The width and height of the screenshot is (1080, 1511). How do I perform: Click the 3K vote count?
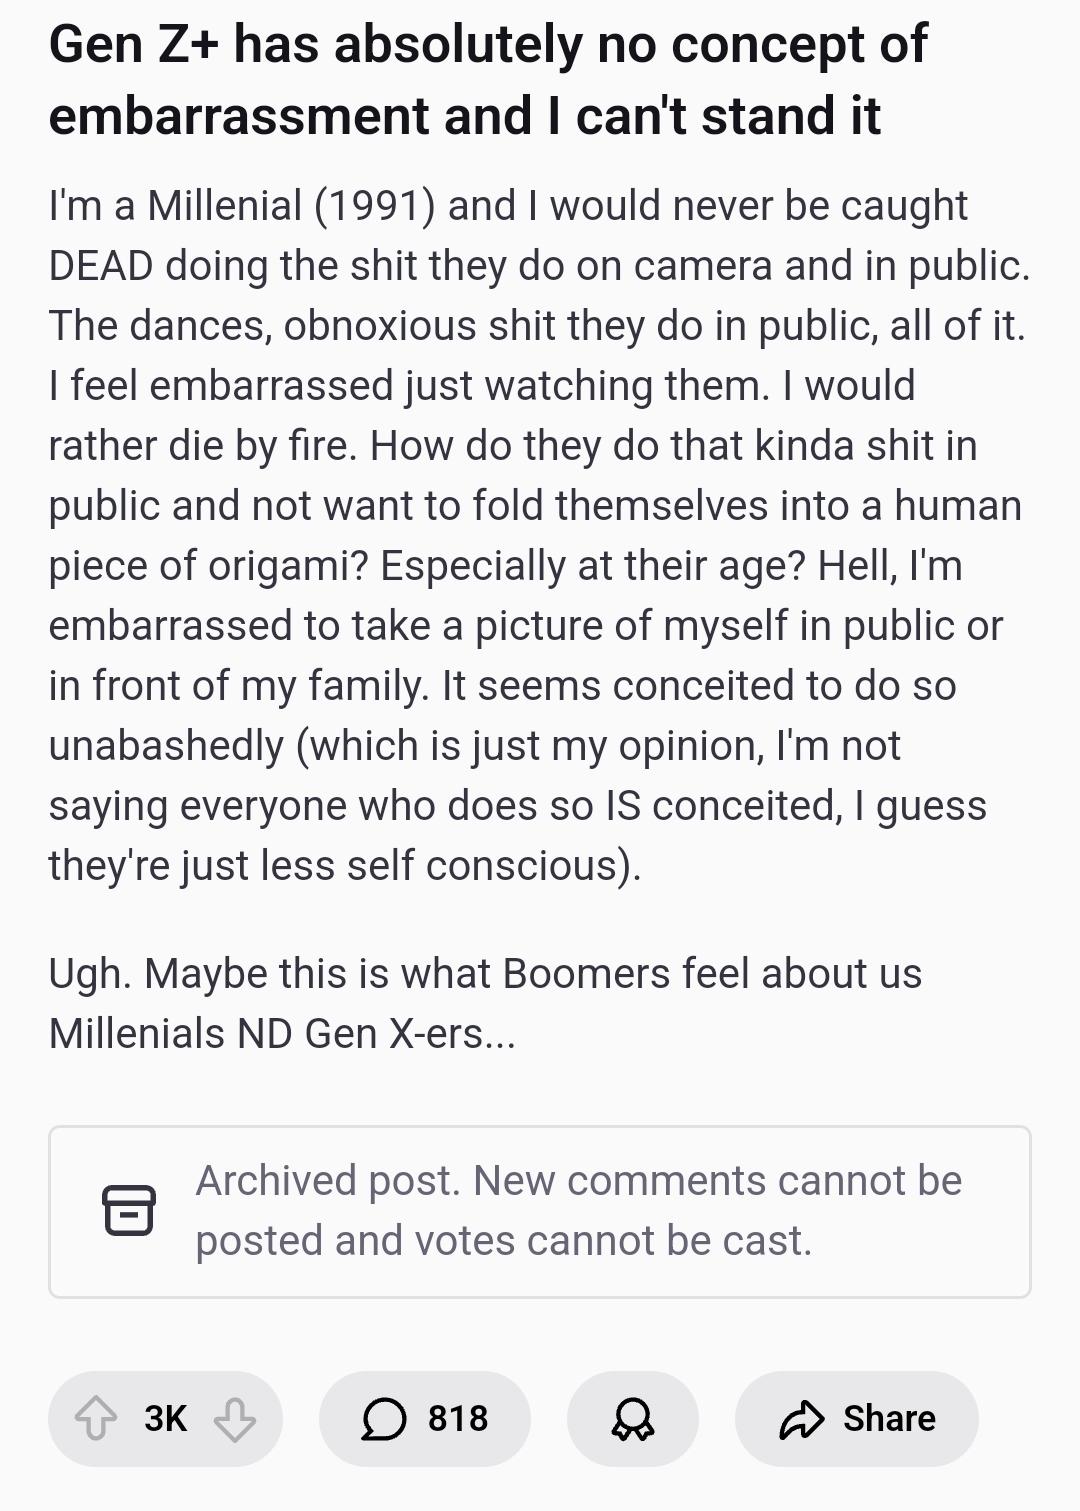pyautogui.click(x=165, y=1418)
